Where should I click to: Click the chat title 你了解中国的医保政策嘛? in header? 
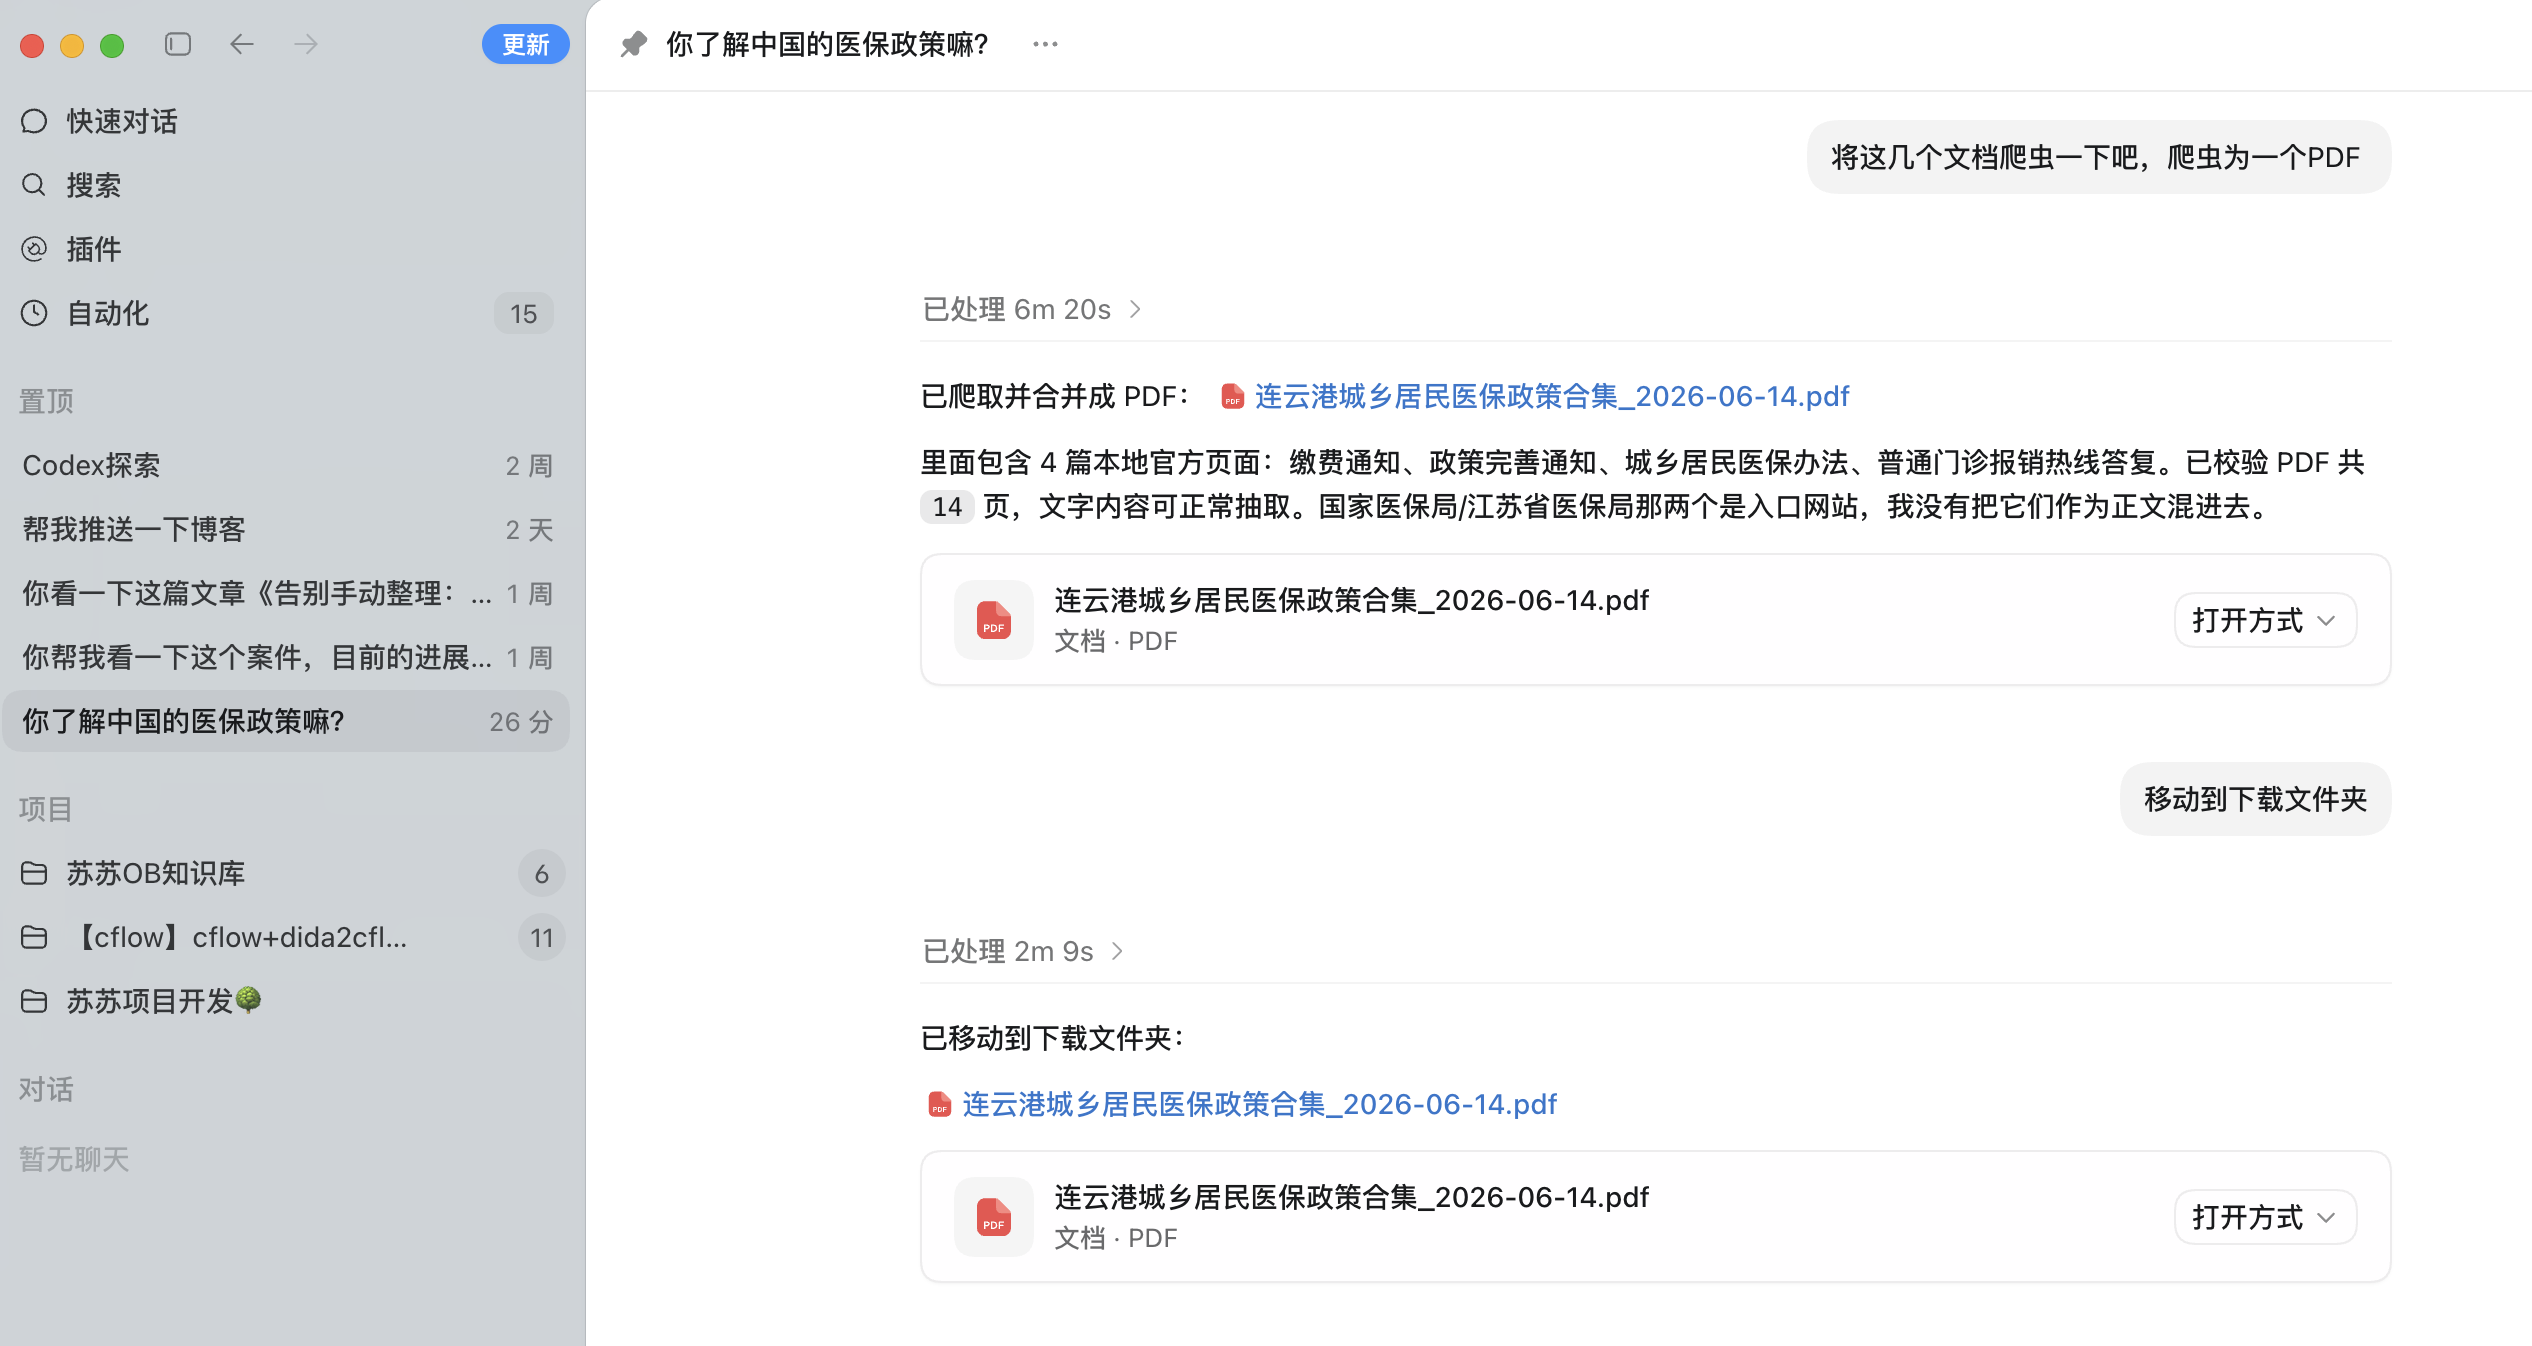pyautogui.click(x=827, y=44)
